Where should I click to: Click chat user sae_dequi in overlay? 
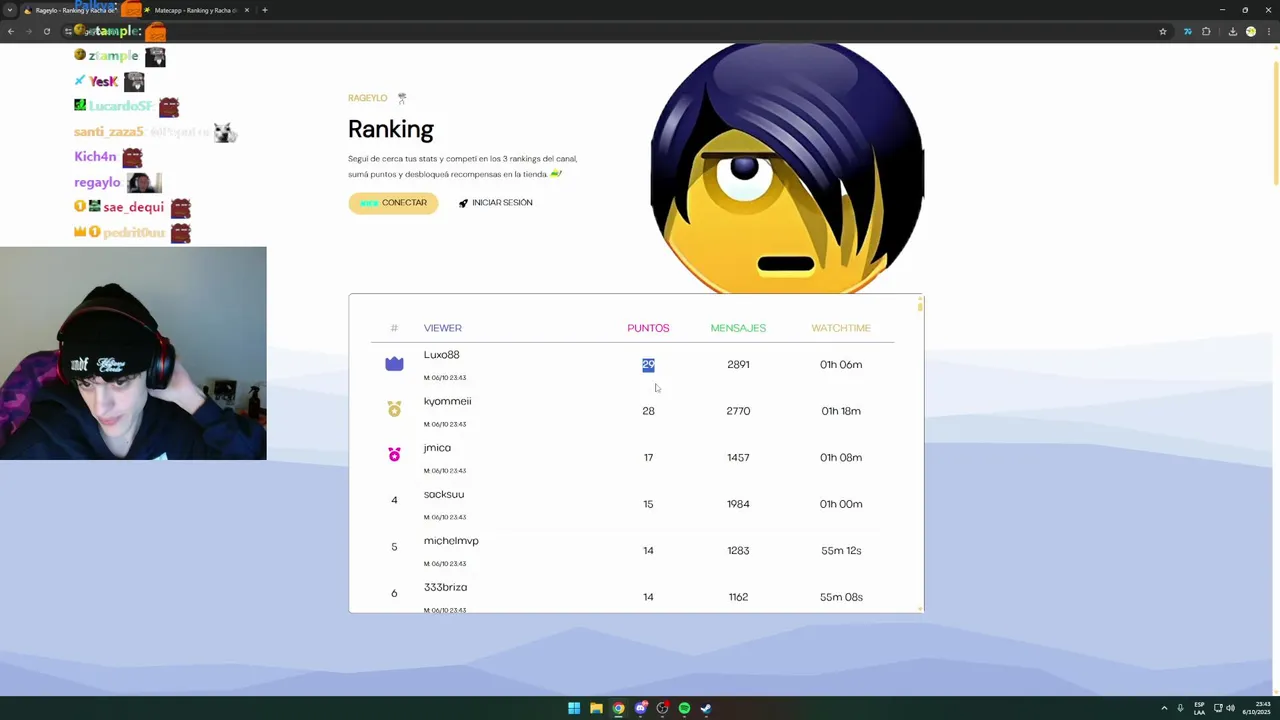pos(133,207)
